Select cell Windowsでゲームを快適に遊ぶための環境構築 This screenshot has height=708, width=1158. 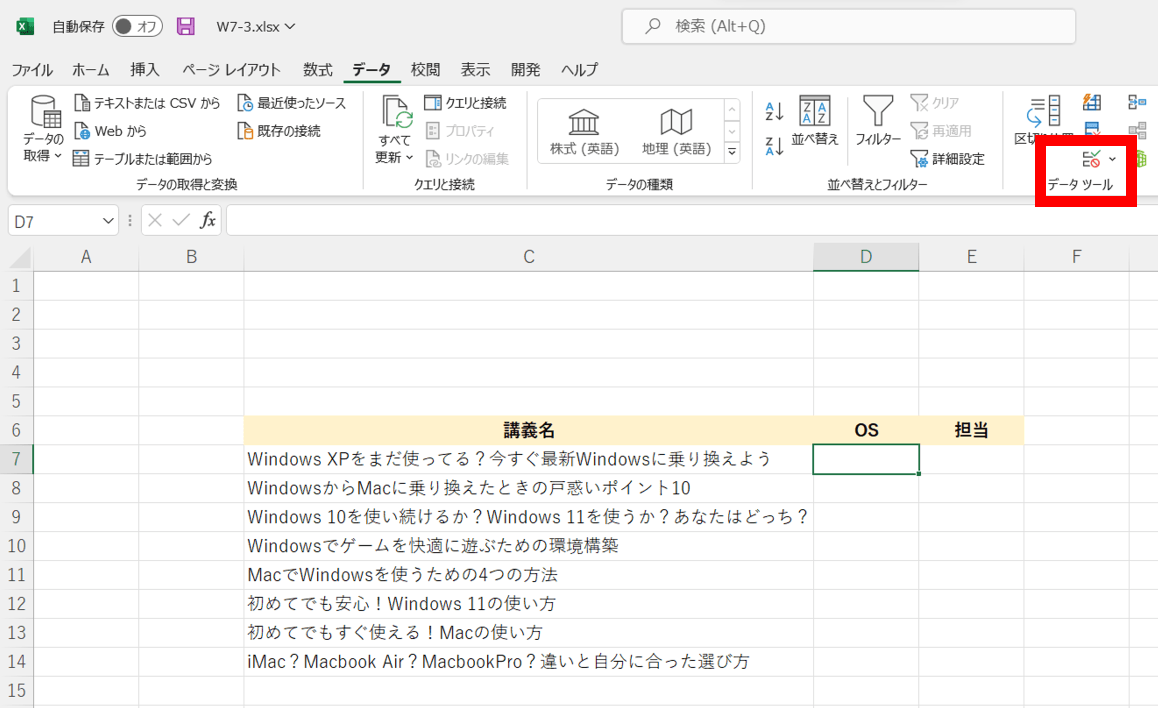pos(529,546)
